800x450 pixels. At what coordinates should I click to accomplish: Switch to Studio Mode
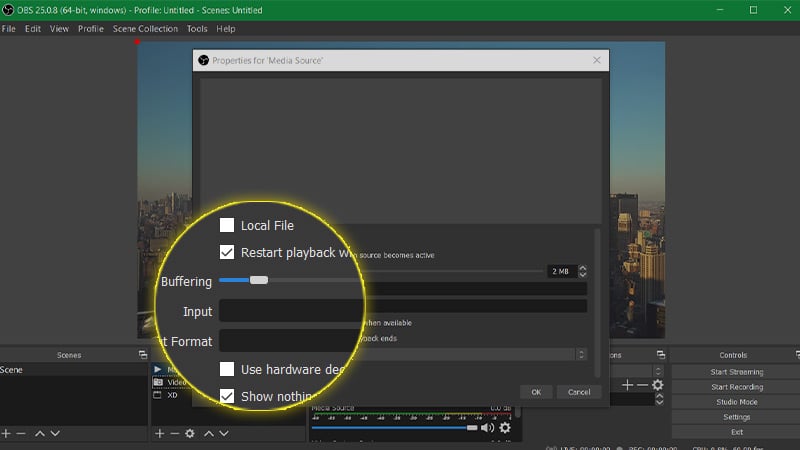click(x=737, y=402)
